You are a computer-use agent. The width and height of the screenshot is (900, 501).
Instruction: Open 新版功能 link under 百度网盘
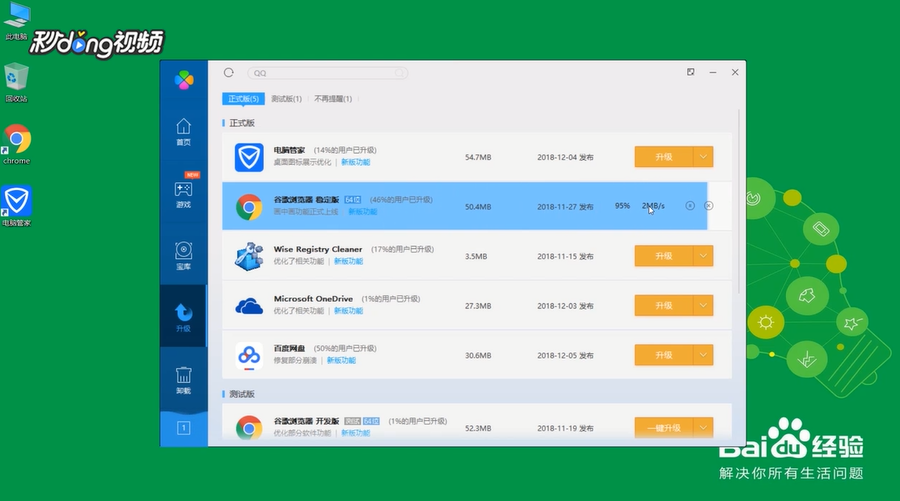tap(342, 360)
